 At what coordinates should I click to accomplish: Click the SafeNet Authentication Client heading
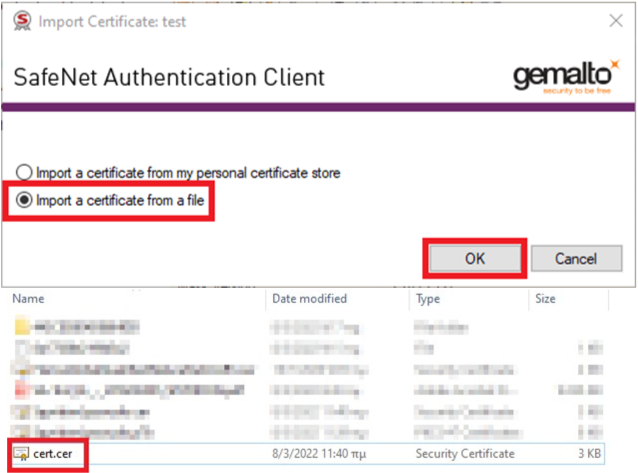[168, 77]
